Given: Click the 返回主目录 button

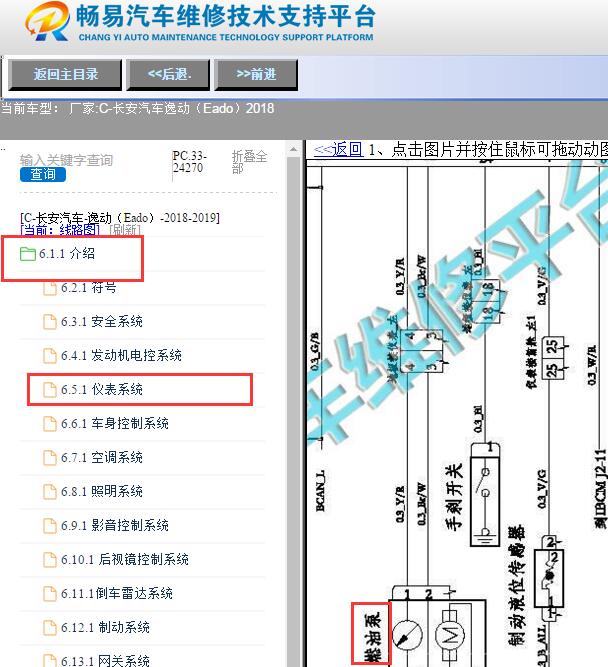Looking at the screenshot, I should tap(65, 74).
